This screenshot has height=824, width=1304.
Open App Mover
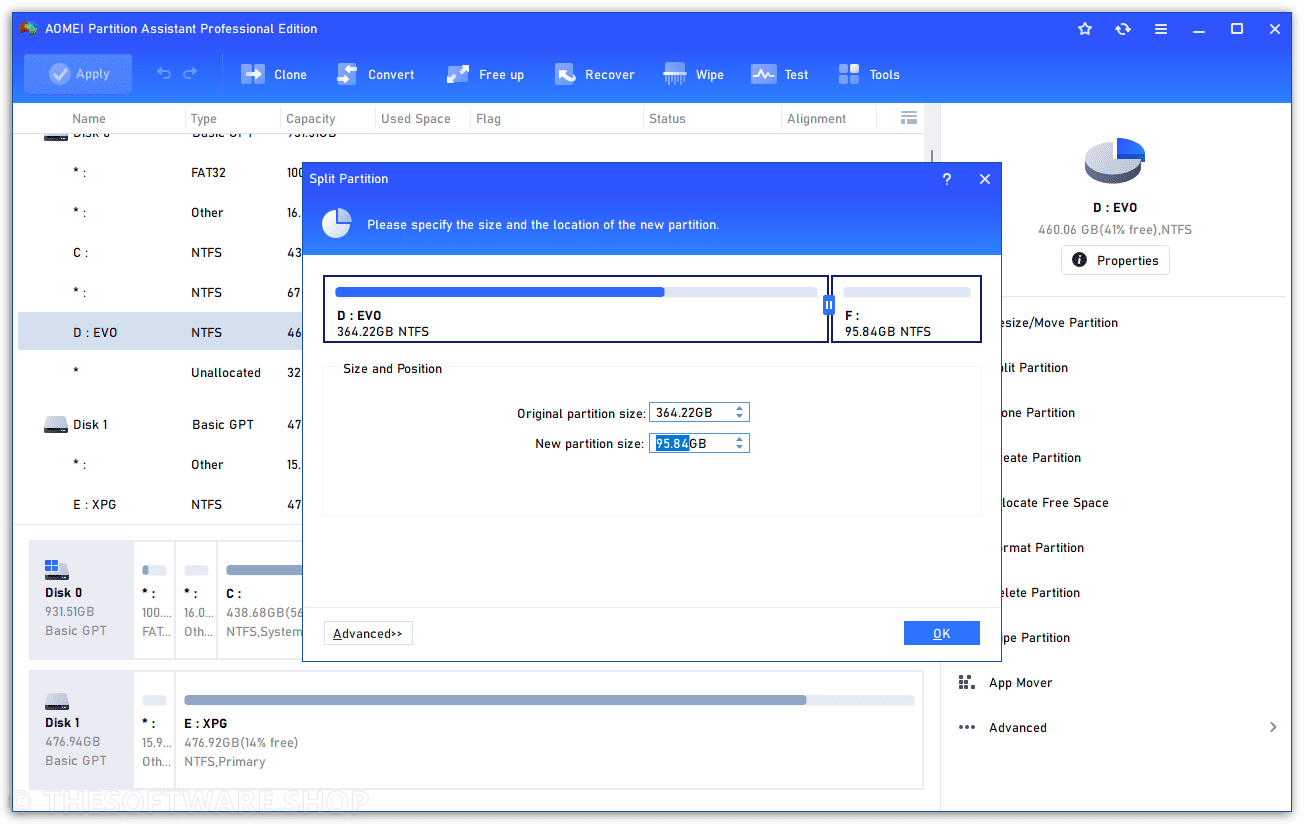[x=1020, y=683]
